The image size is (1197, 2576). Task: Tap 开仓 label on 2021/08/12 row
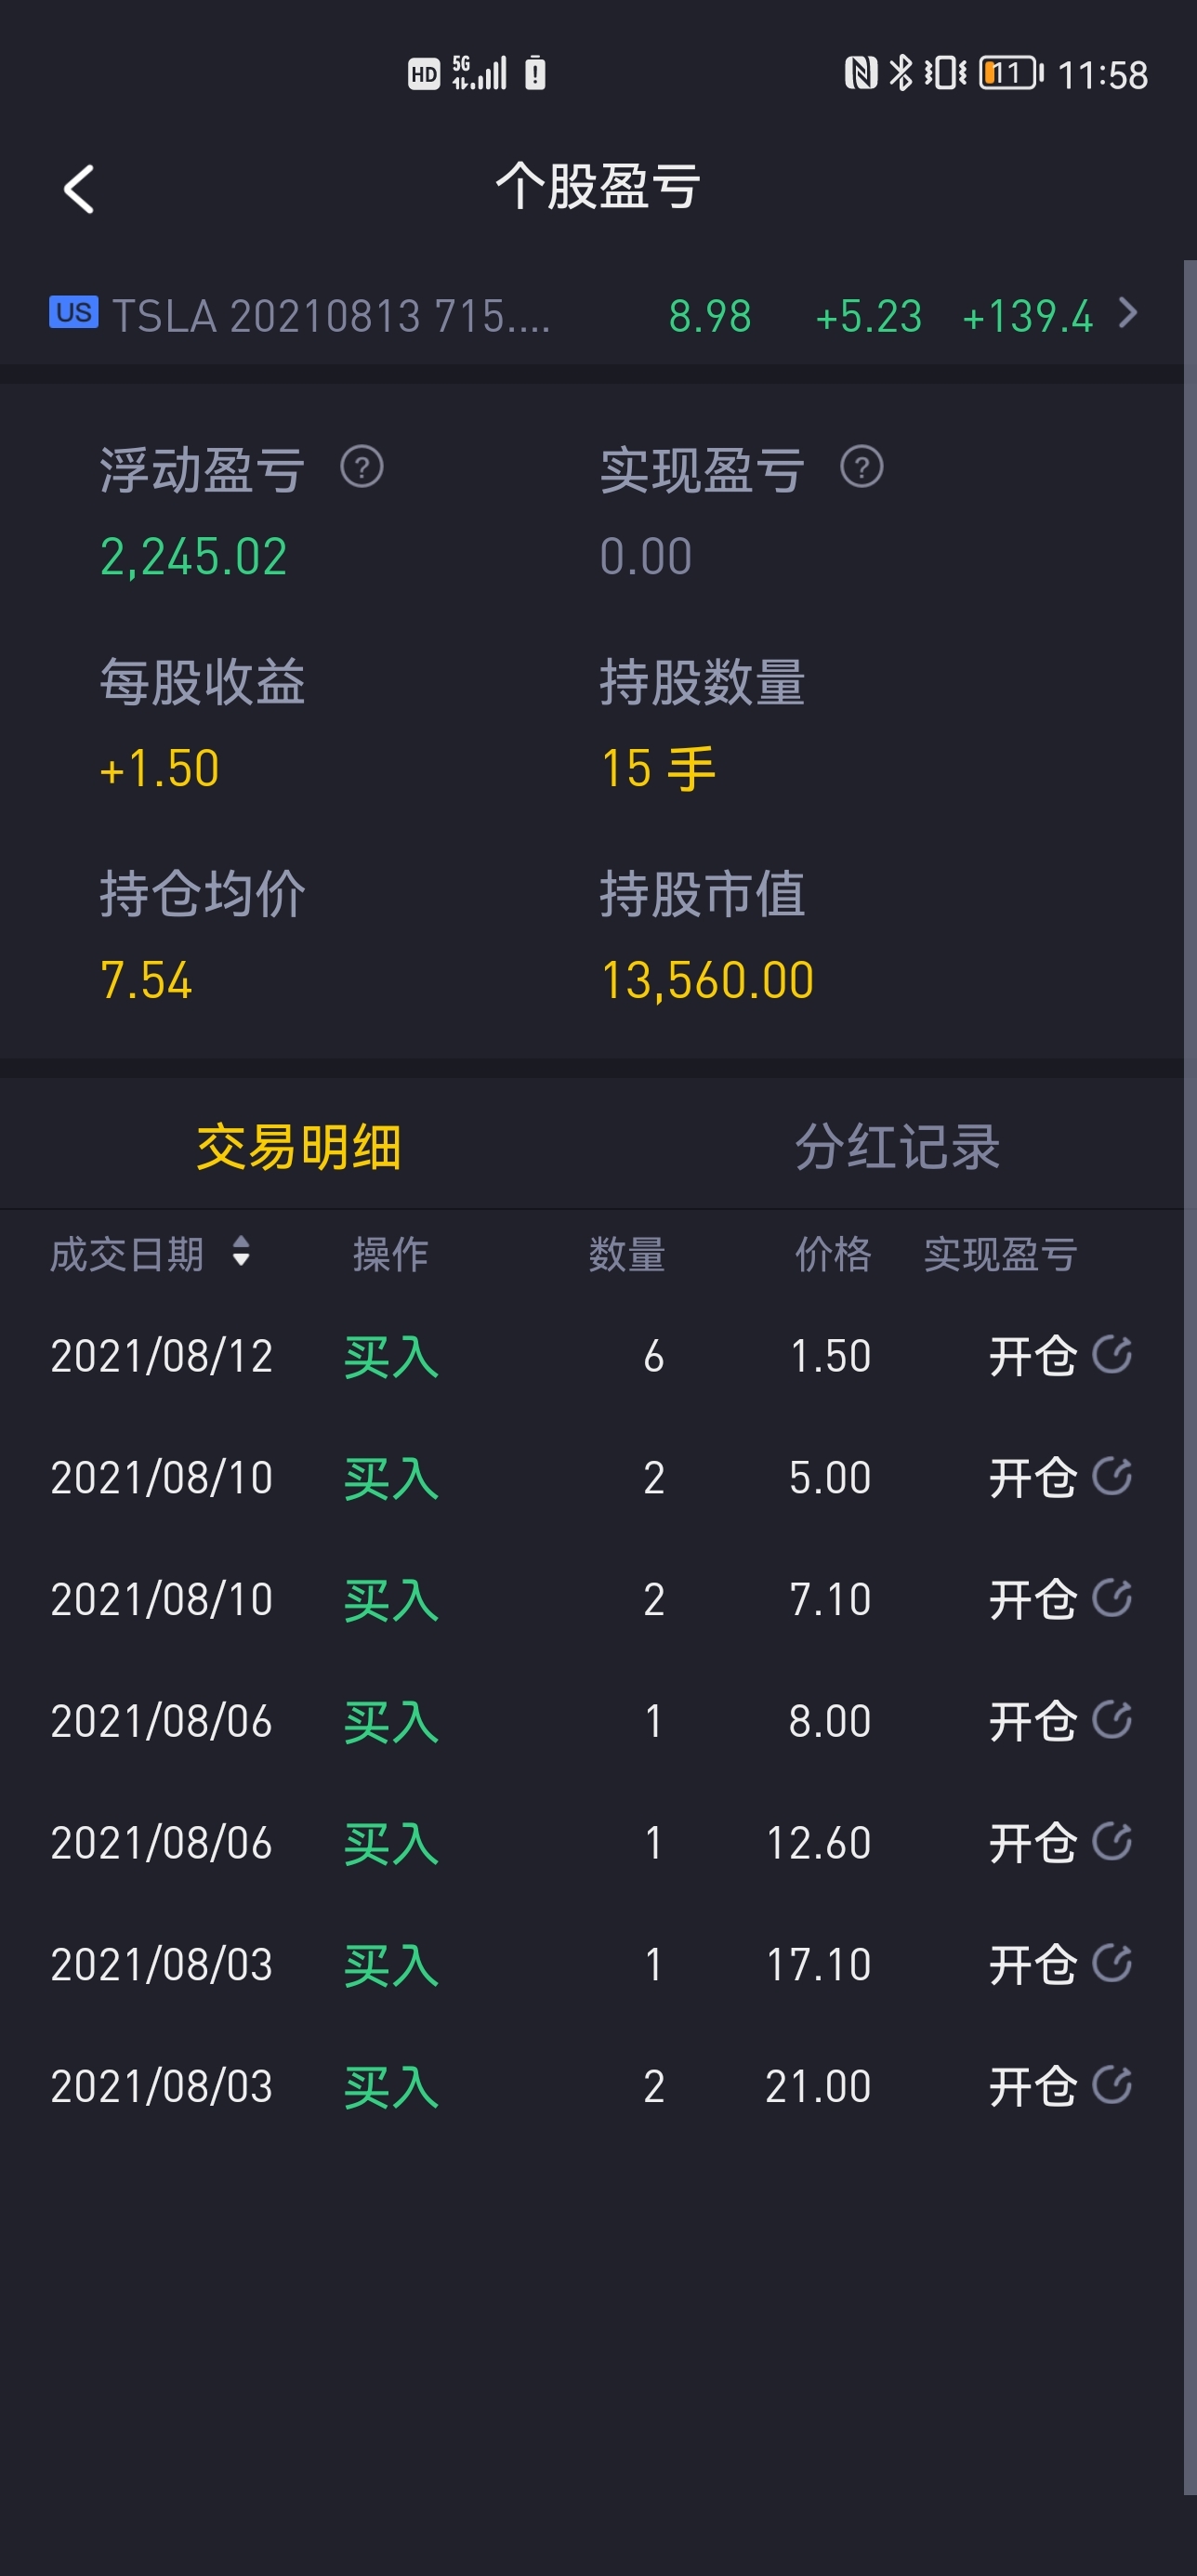1032,1356
